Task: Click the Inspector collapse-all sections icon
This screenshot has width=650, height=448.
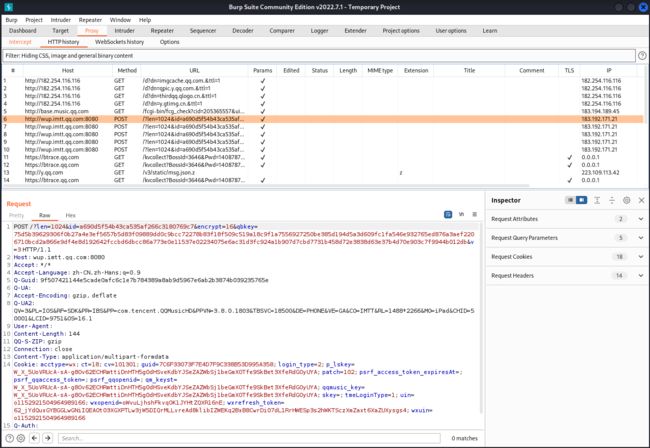Action: (612, 200)
